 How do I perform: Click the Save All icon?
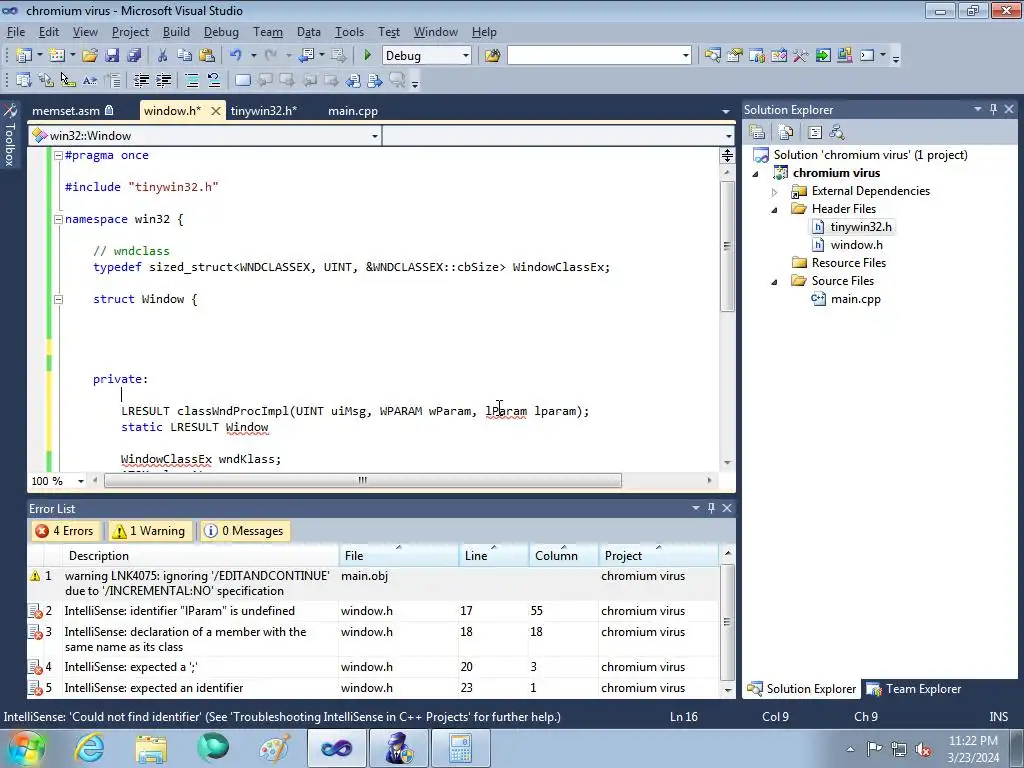[134, 56]
